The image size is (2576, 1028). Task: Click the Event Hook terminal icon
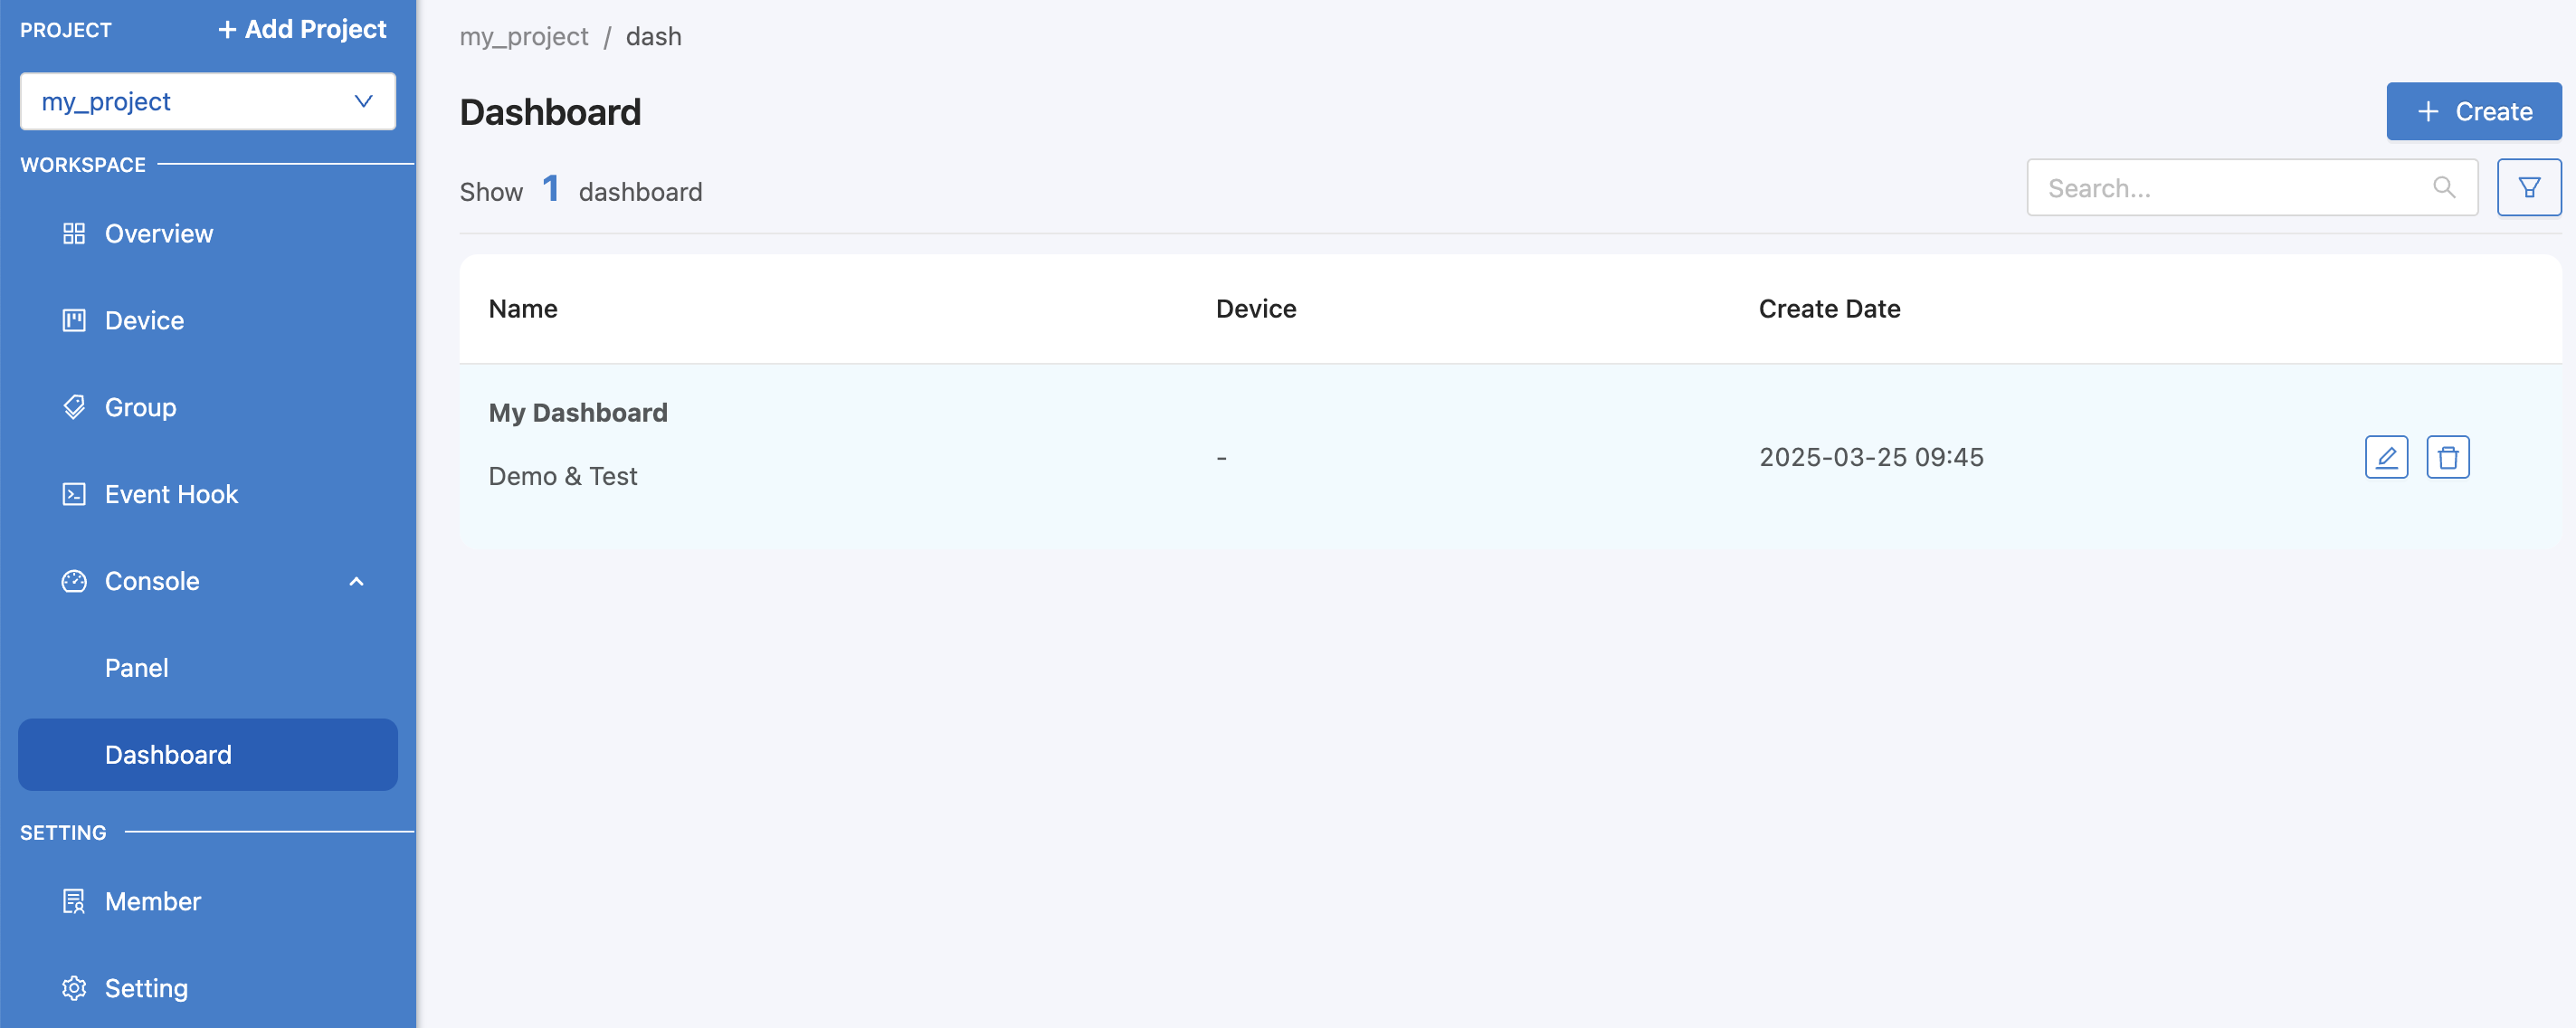tap(74, 495)
